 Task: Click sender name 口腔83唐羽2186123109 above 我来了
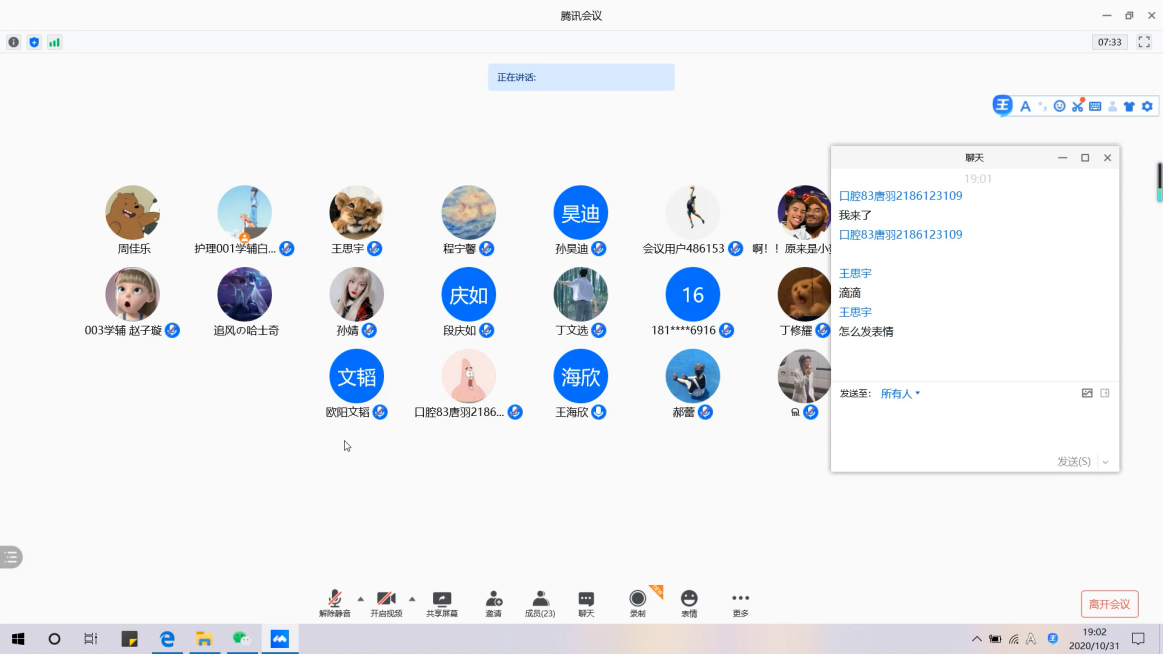point(900,196)
